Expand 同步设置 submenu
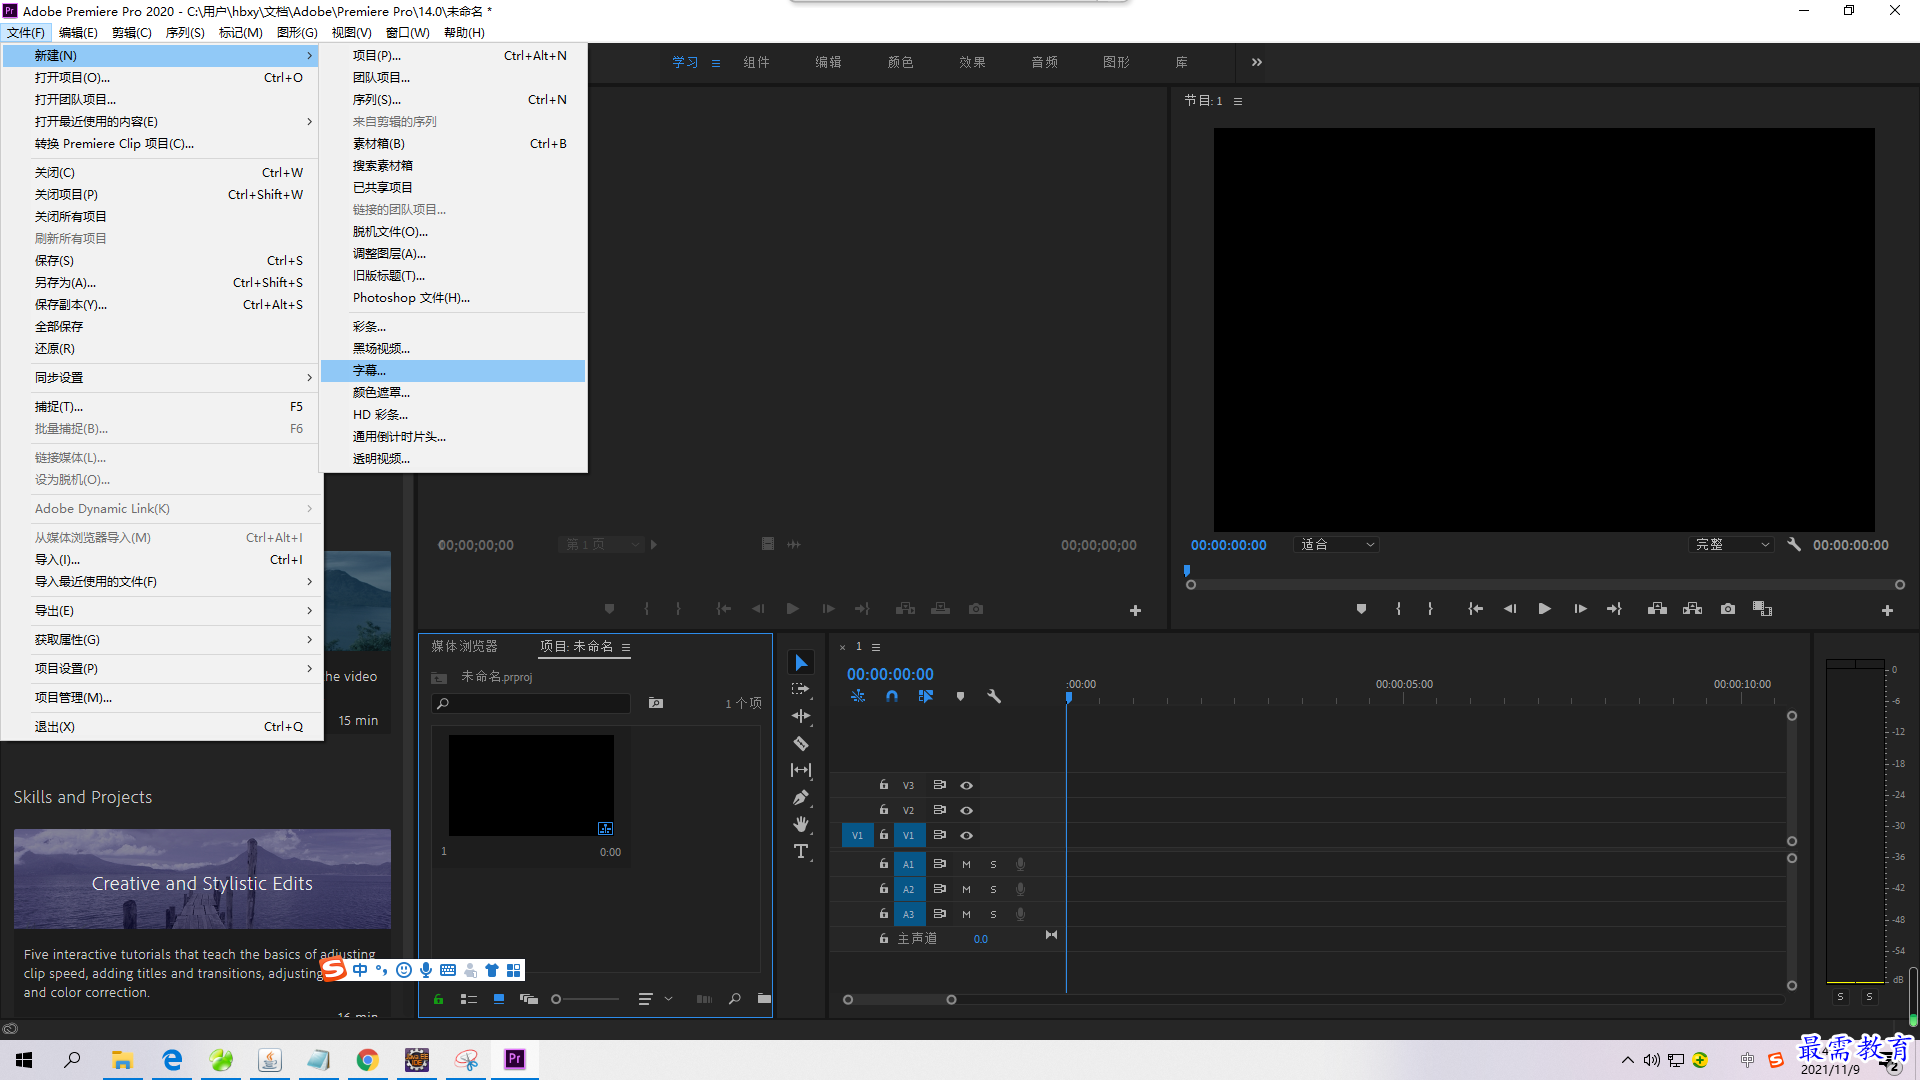The width and height of the screenshot is (1920, 1080). point(162,378)
